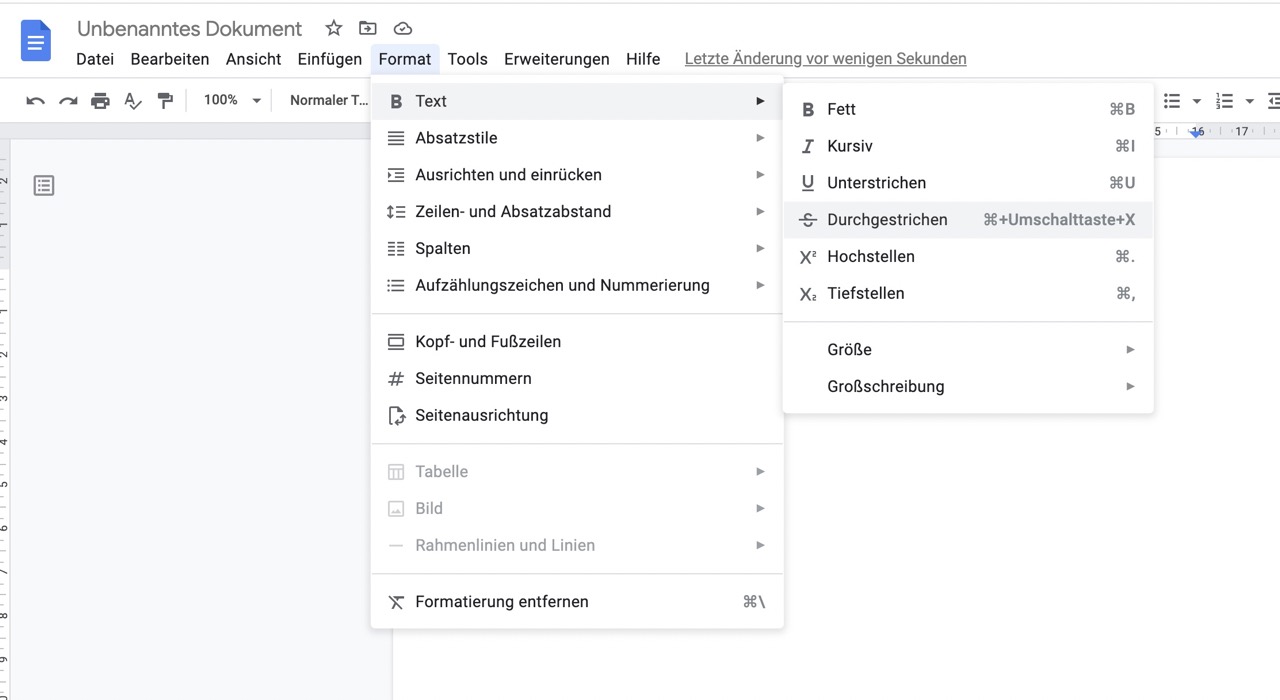Toggle Kursiv italic formatting
Image resolution: width=1280 pixels, height=700 pixels.
click(850, 146)
